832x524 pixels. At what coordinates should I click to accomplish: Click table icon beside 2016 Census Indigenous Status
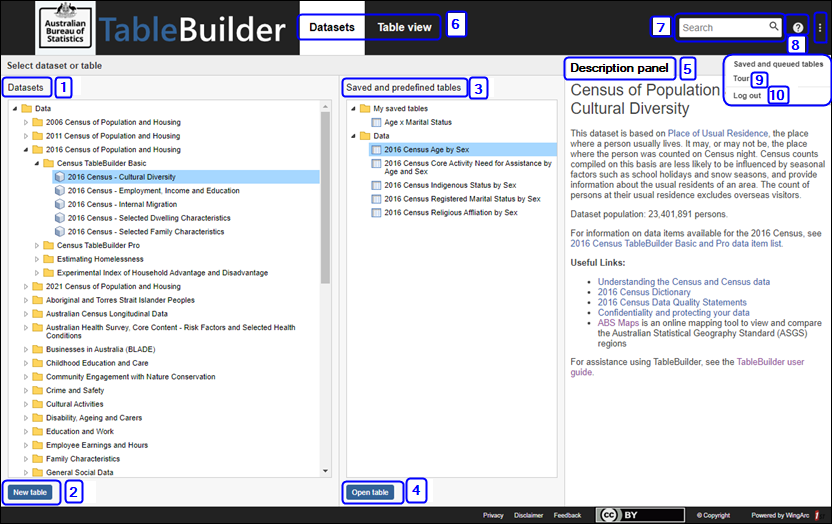pos(376,185)
